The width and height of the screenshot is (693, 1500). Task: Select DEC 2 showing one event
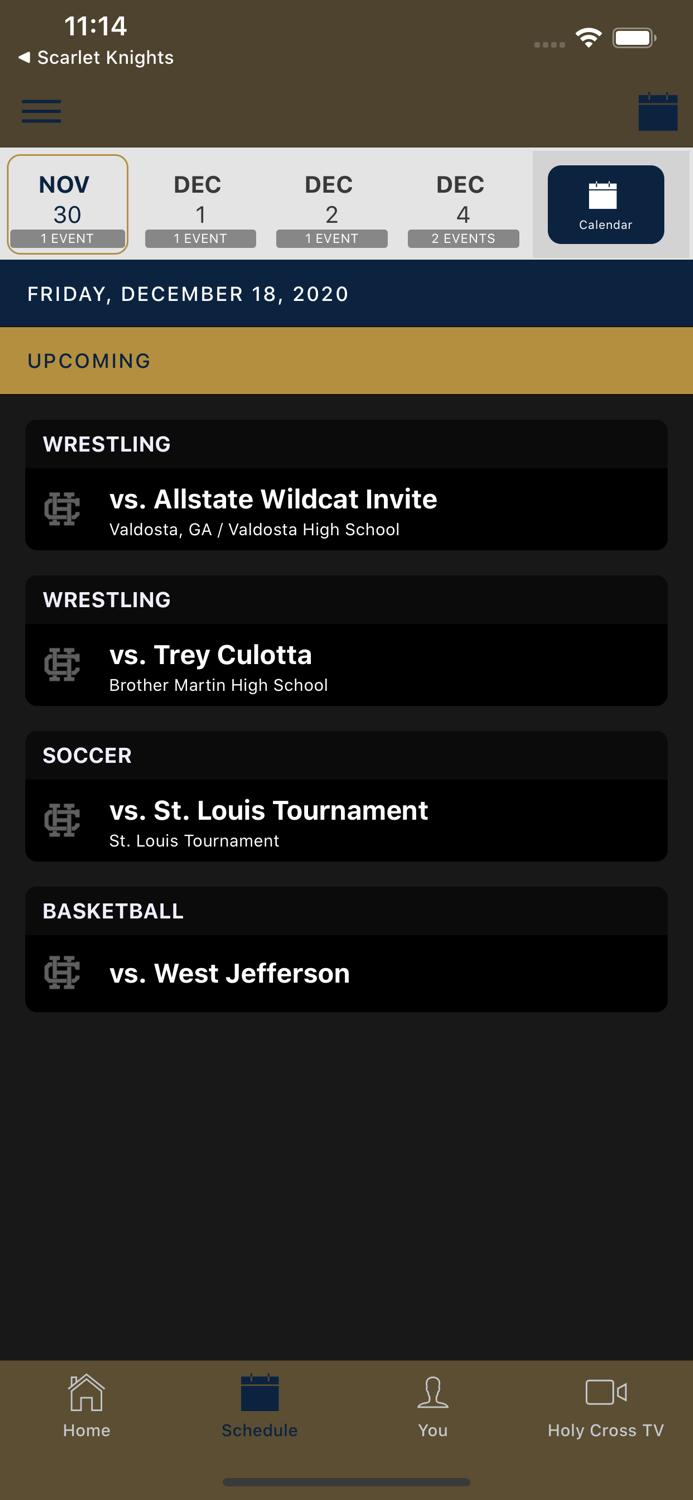tap(331, 204)
